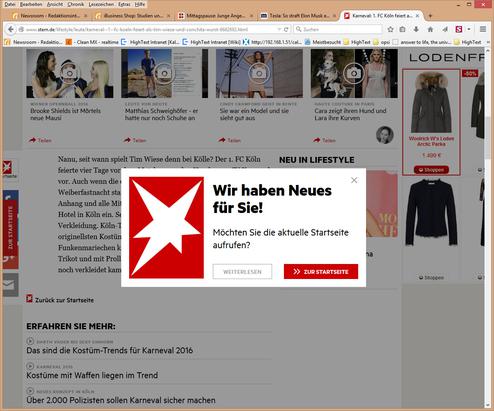
Task: Open the http://192.168.1.51 bookmark
Action: [x=272, y=42]
